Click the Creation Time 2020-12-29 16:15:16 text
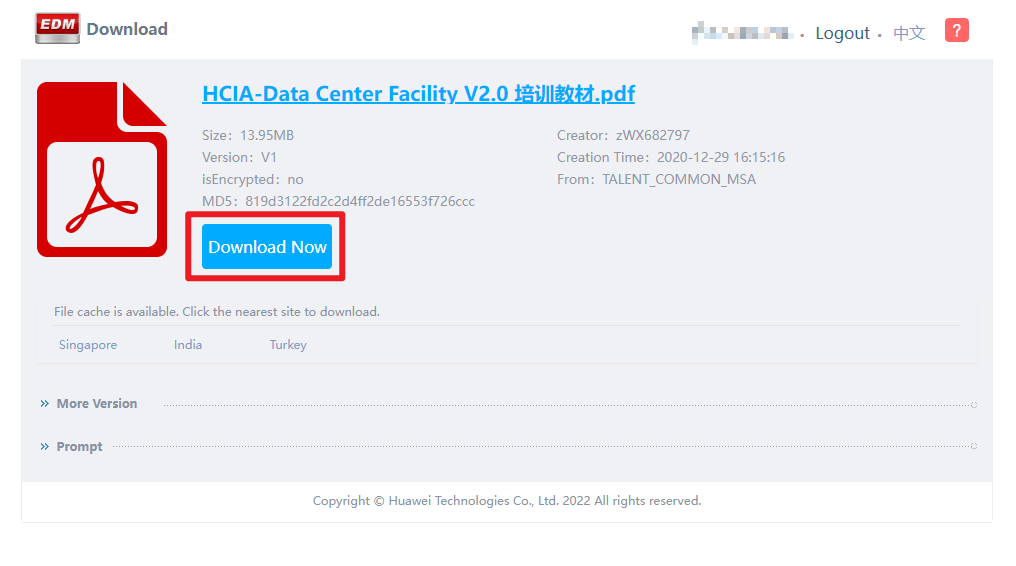The height and width of the screenshot is (566, 1016). pos(671,157)
